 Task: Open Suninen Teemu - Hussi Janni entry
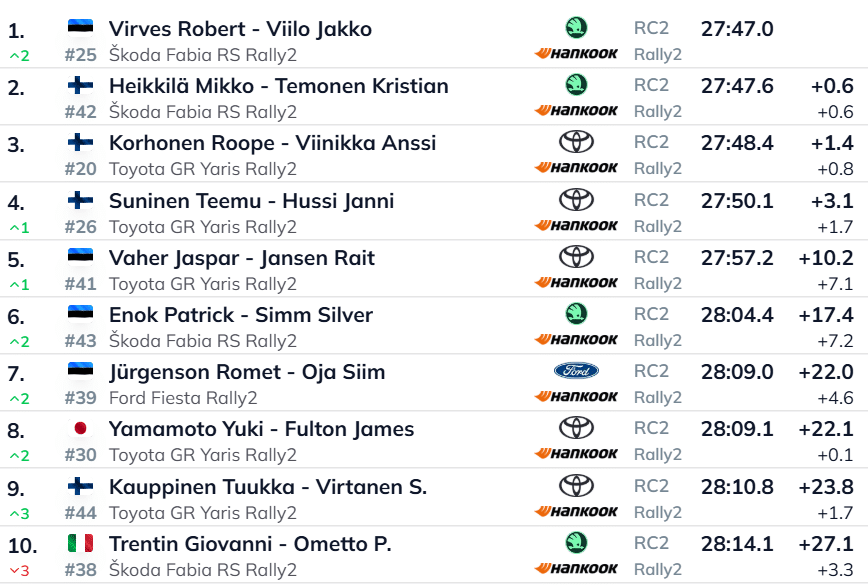click(x=251, y=201)
